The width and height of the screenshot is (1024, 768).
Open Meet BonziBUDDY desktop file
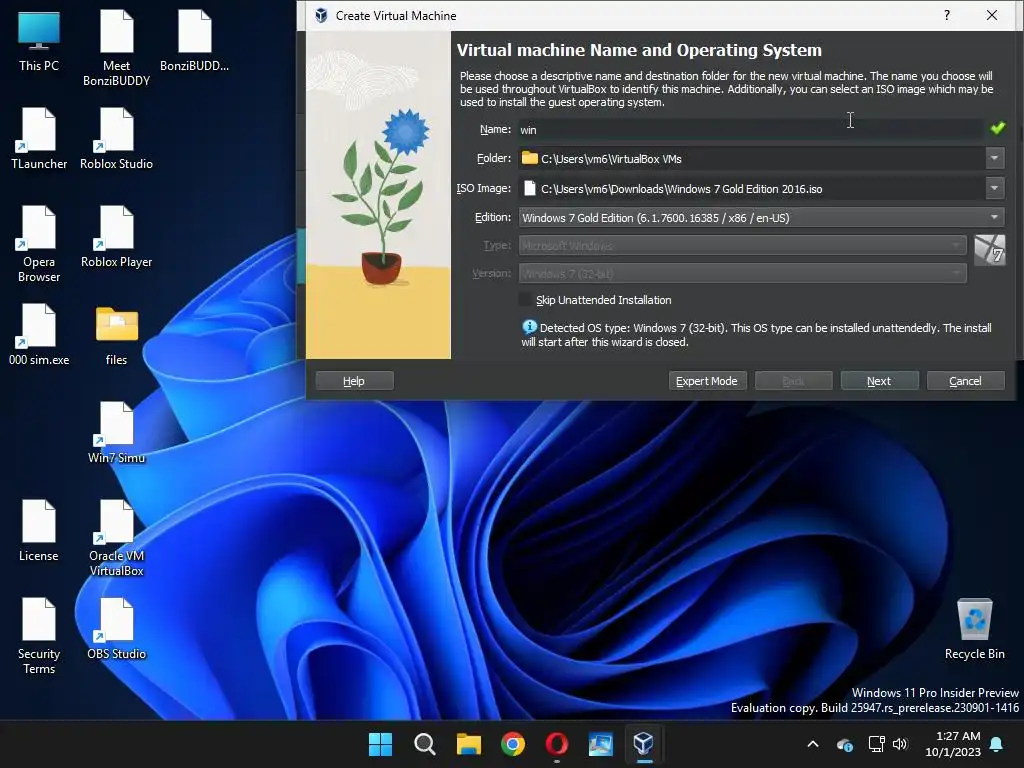116,48
